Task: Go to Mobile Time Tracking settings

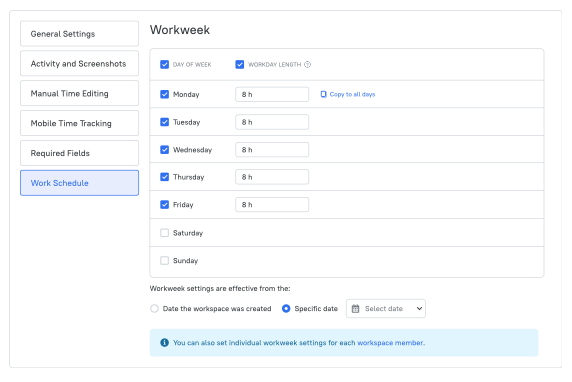Action: click(80, 123)
